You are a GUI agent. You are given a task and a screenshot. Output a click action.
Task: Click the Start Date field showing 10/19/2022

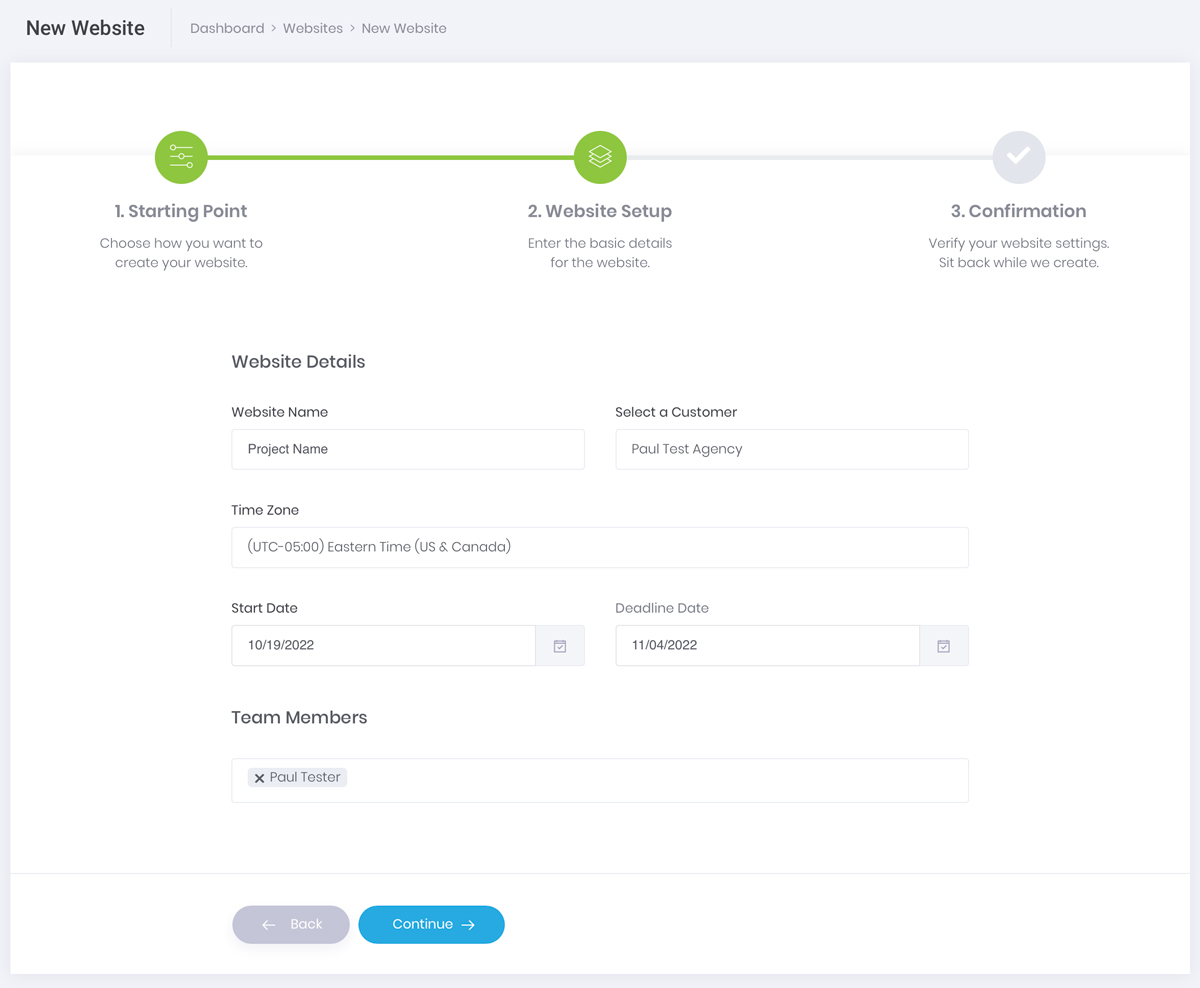click(x=383, y=646)
